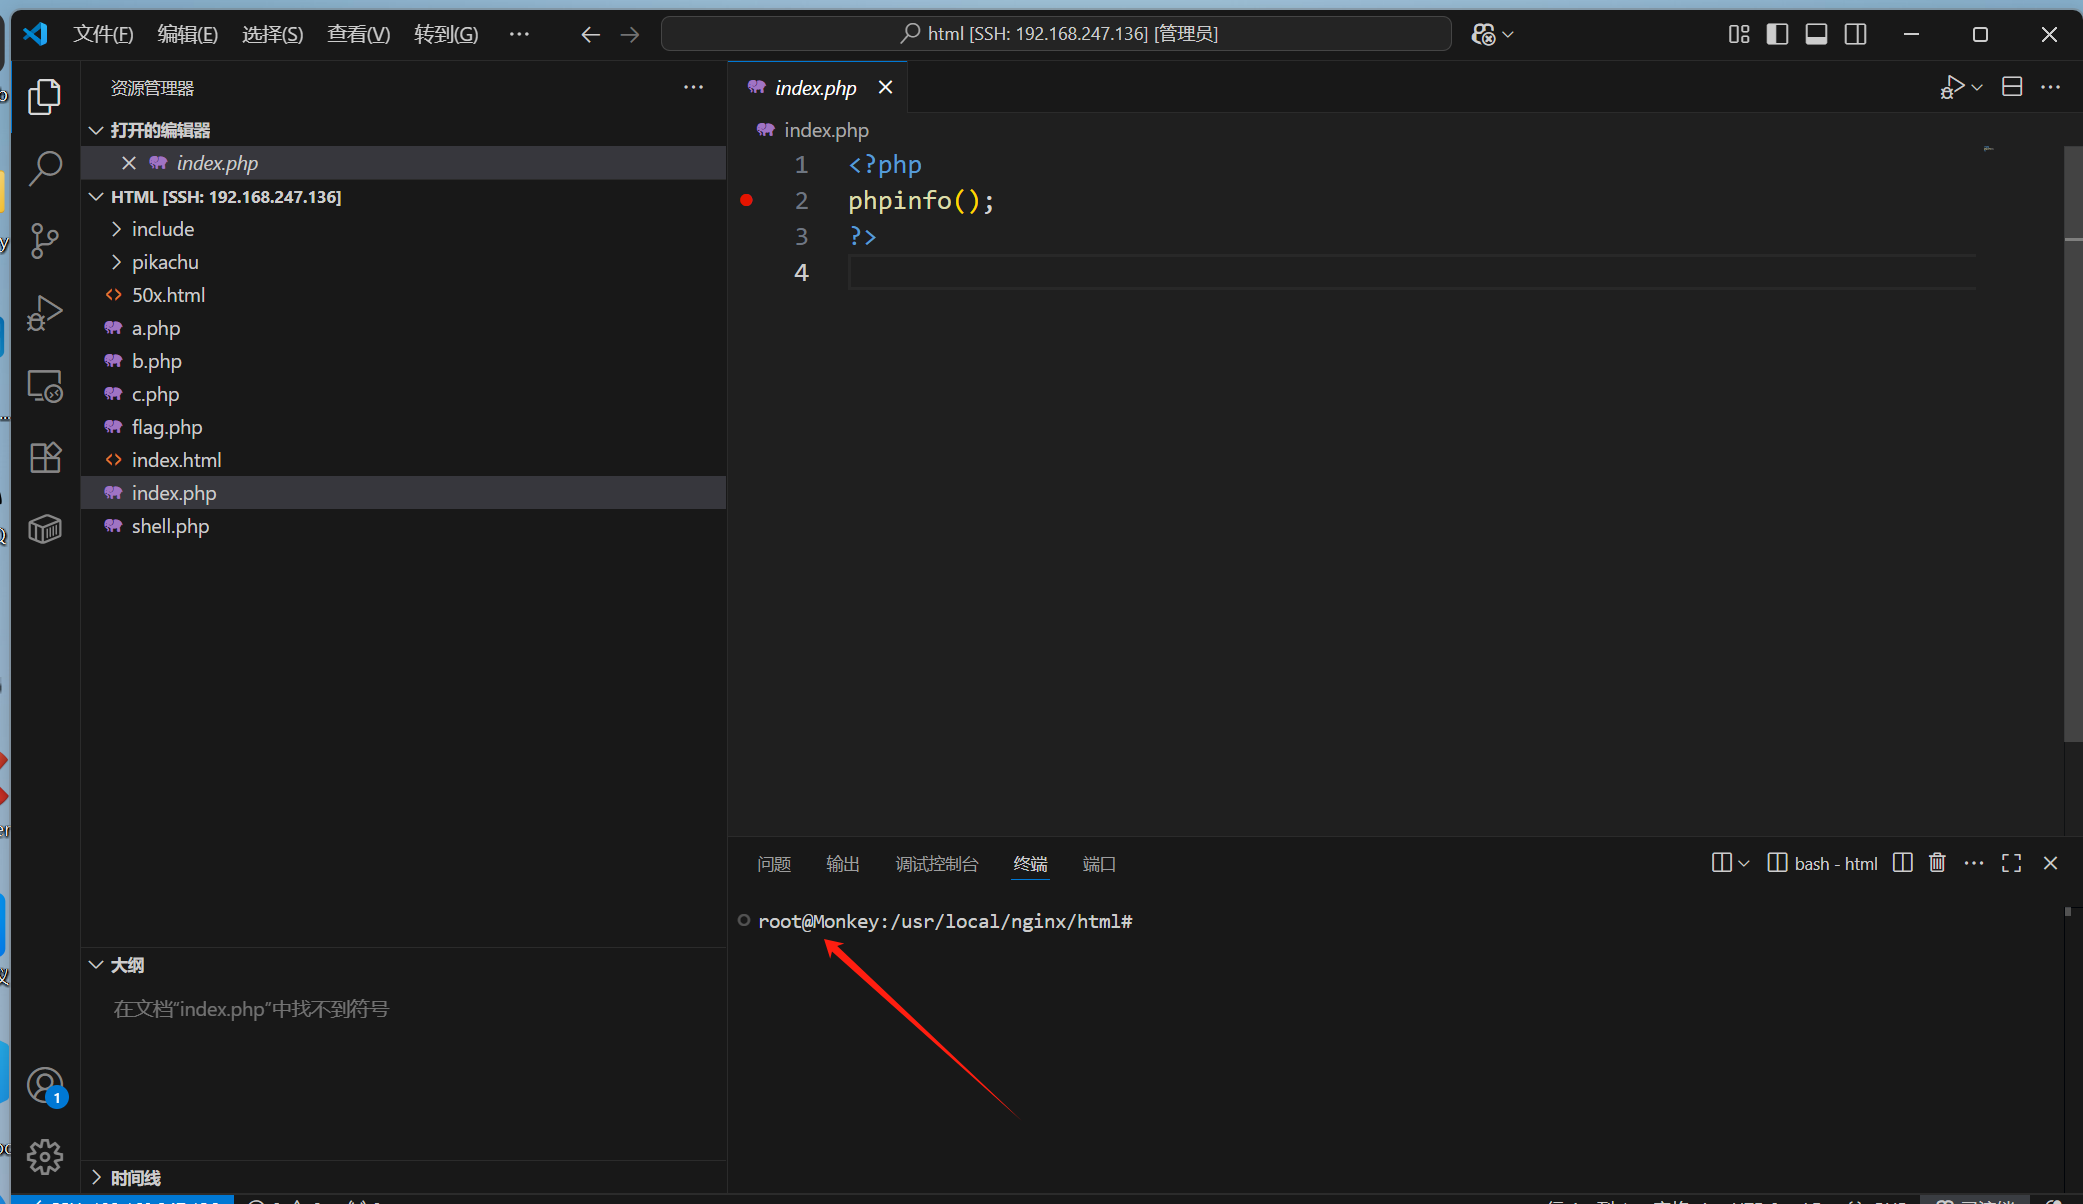Toggle the bottom panel layout button
2083x1204 pixels.
tap(1816, 34)
